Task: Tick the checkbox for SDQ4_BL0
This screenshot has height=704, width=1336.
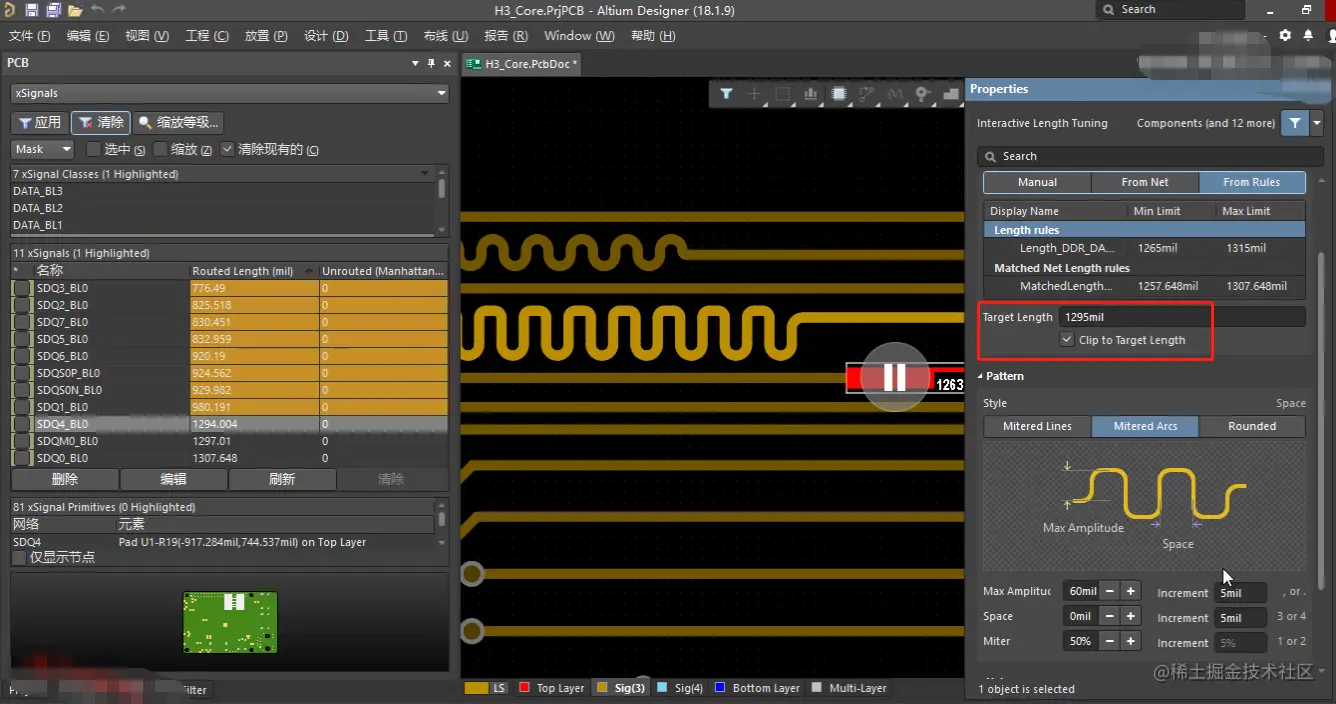Action: tap(21, 424)
